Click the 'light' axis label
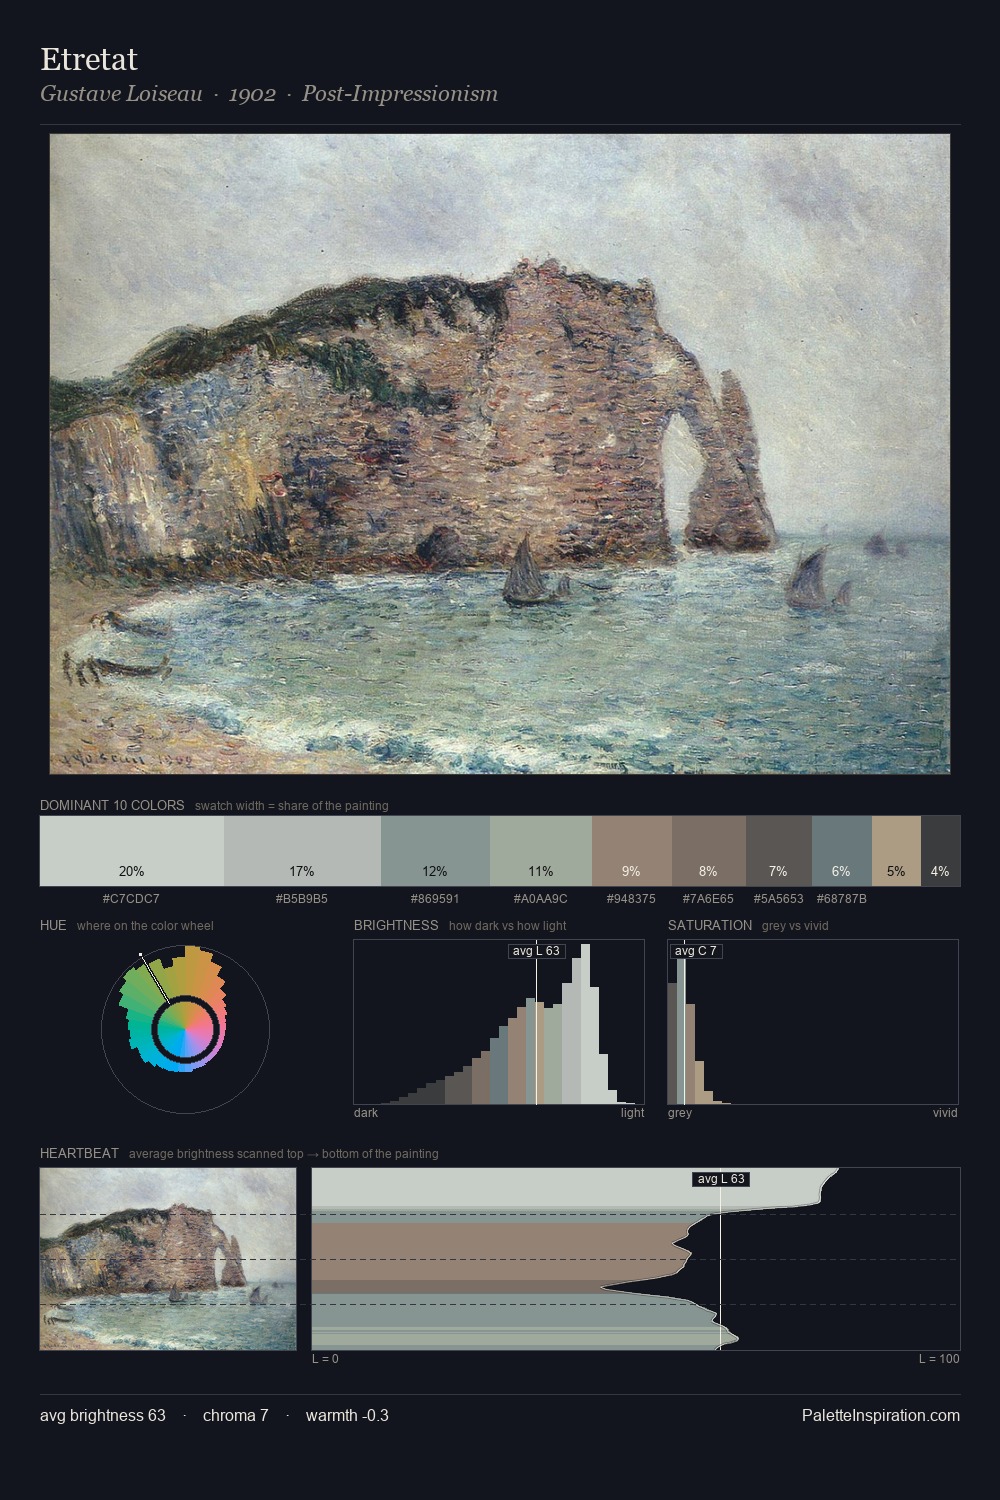The width and height of the screenshot is (1000, 1500). tap(632, 1113)
